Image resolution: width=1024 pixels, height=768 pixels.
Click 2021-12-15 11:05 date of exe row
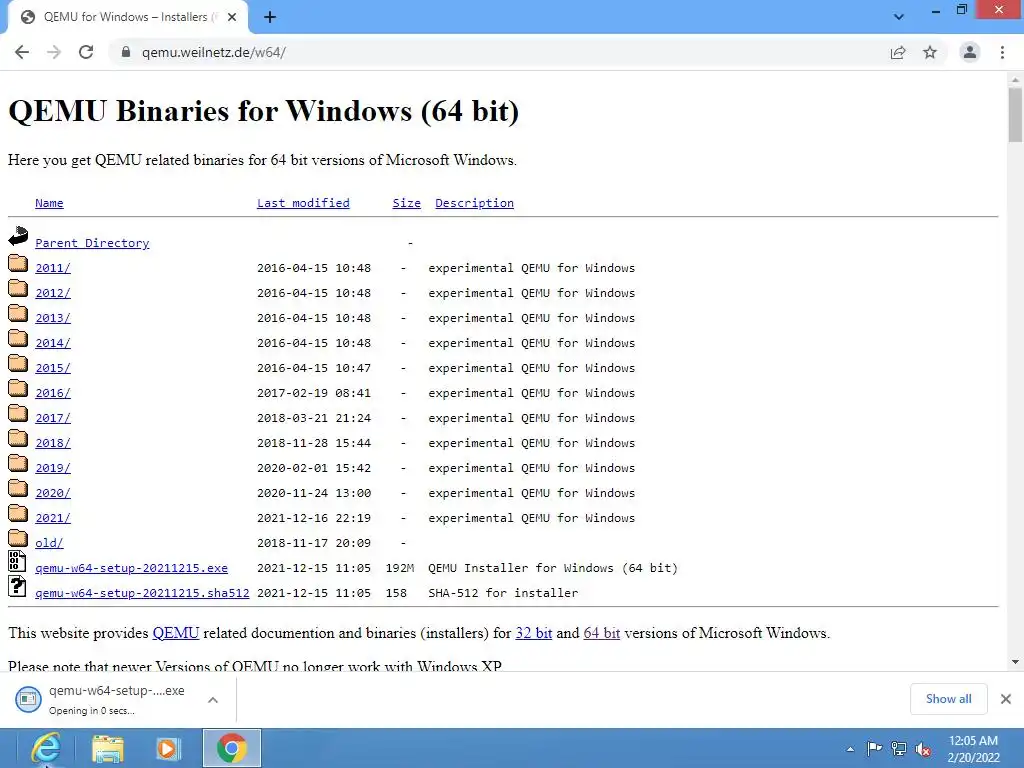tap(313, 568)
